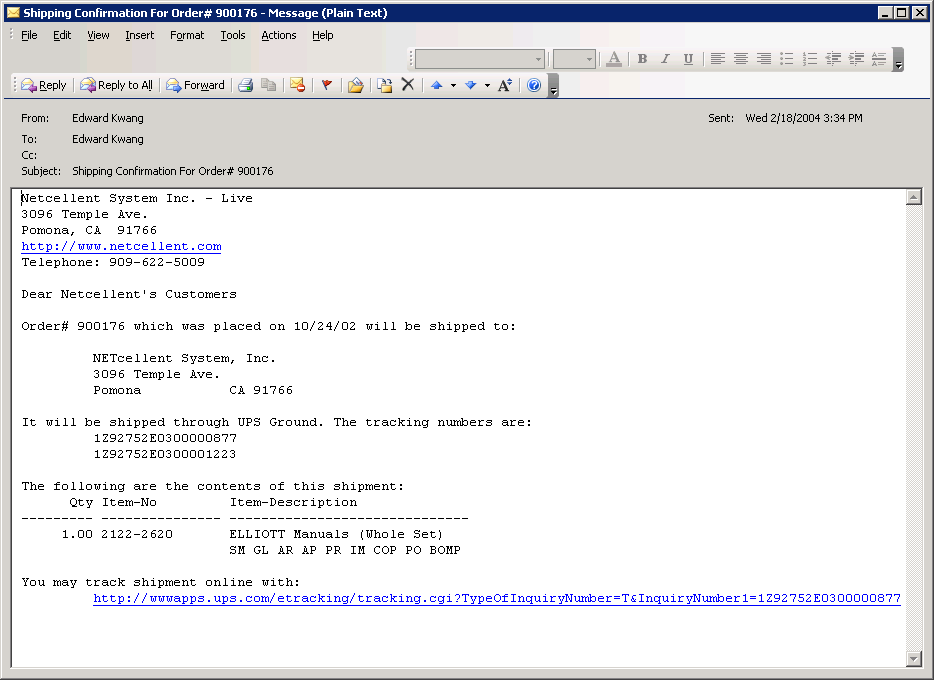Click the Create Rule icon
Screen dimensions: 934x680
[385, 85]
